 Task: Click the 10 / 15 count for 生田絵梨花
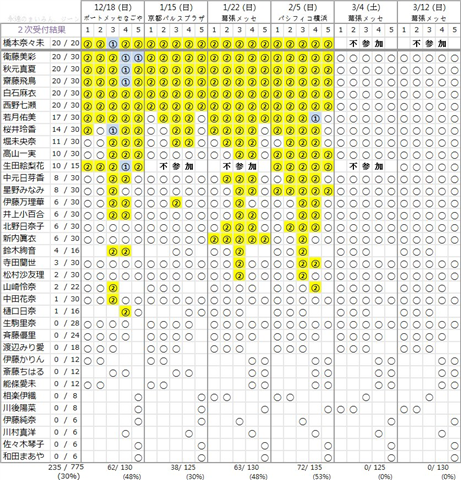click(66, 166)
